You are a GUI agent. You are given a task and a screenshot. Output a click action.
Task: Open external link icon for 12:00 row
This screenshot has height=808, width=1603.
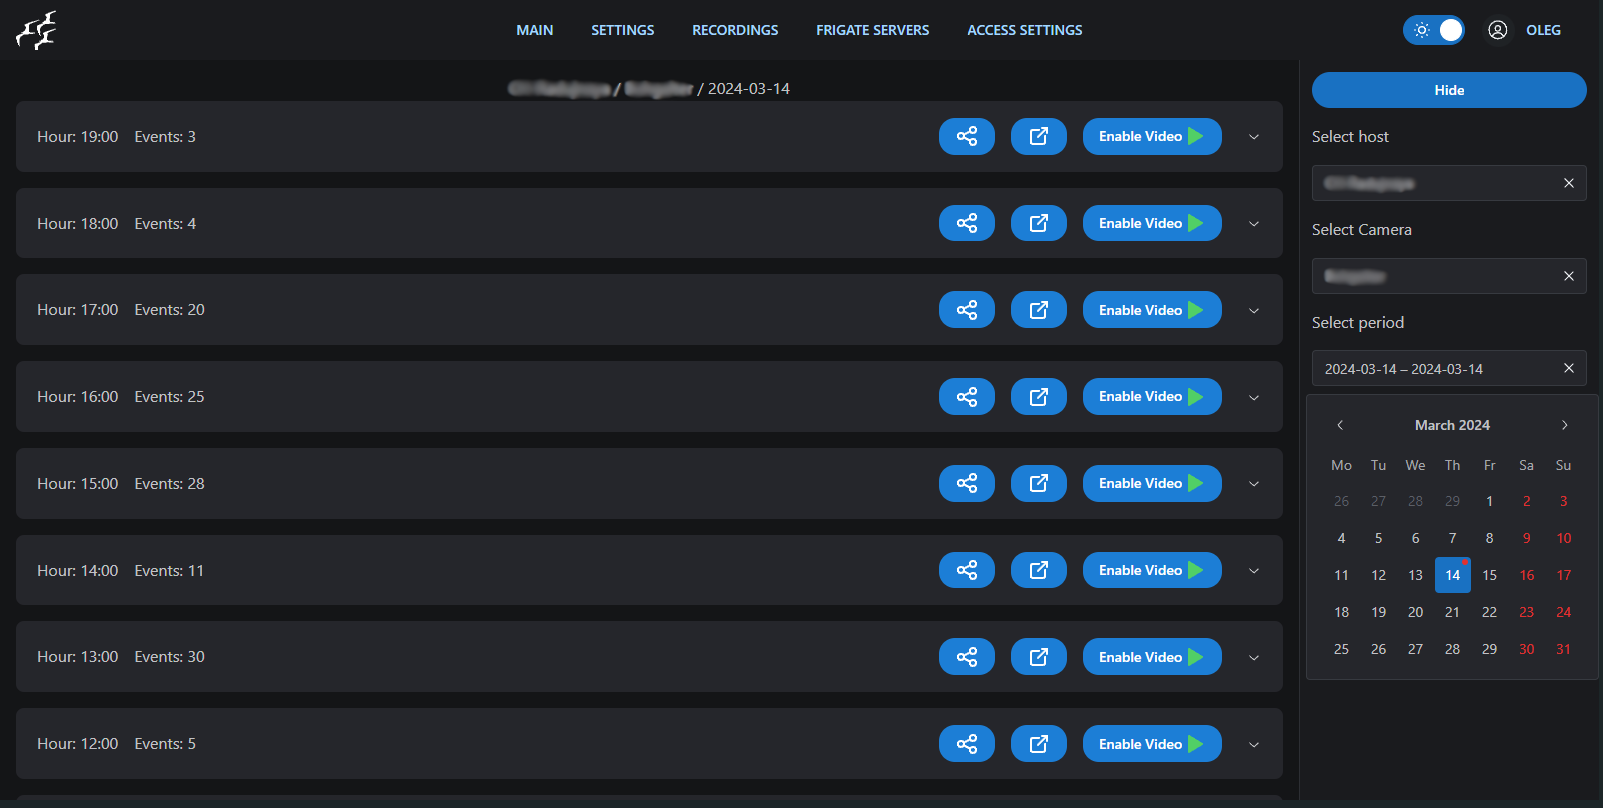click(1038, 744)
